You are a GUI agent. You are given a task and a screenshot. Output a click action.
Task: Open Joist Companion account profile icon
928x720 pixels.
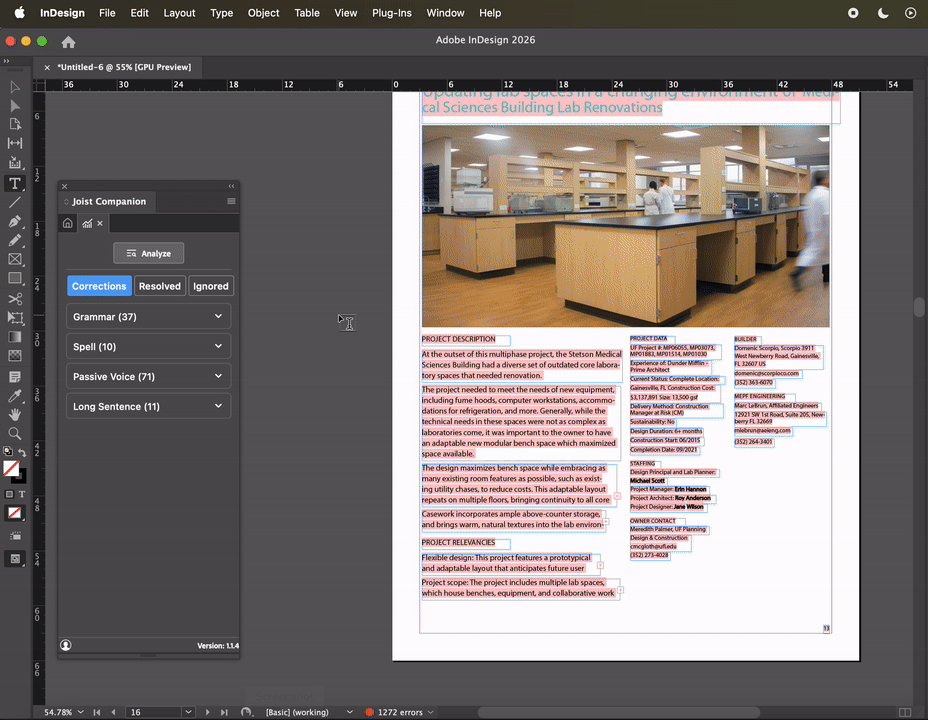pyautogui.click(x=66, y=645)
